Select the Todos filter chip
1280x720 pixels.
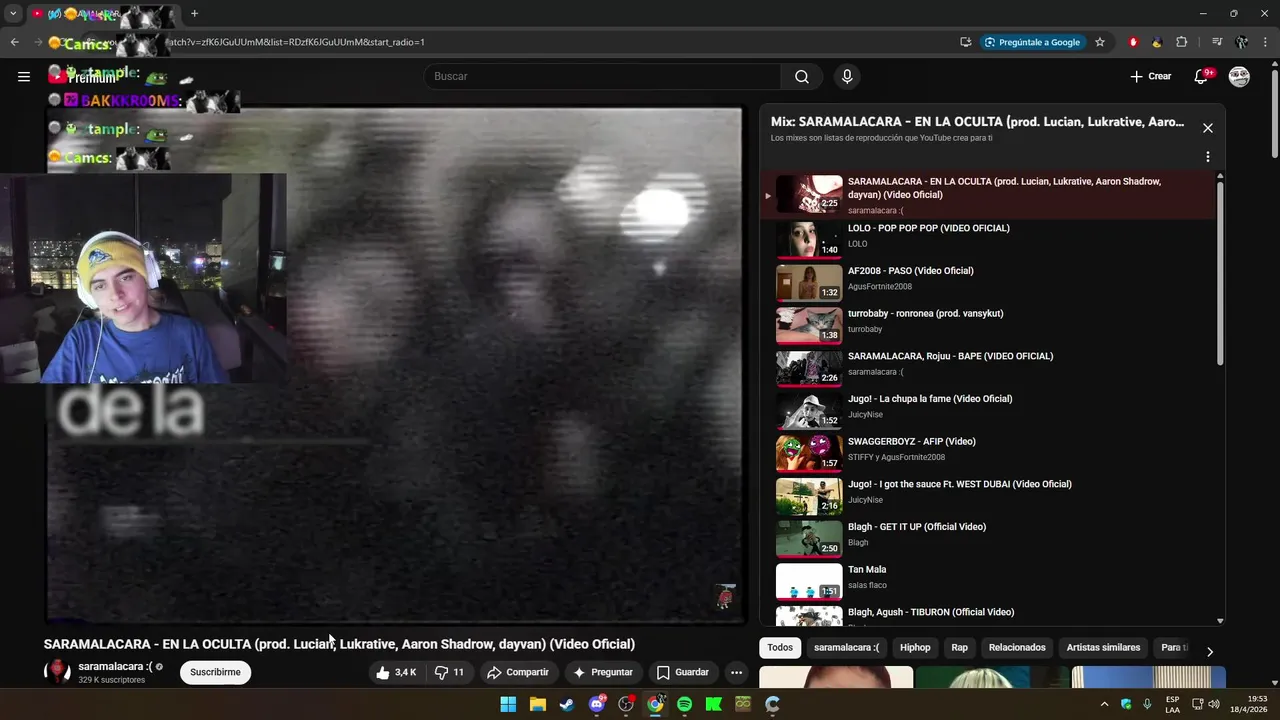pos(780,648)
